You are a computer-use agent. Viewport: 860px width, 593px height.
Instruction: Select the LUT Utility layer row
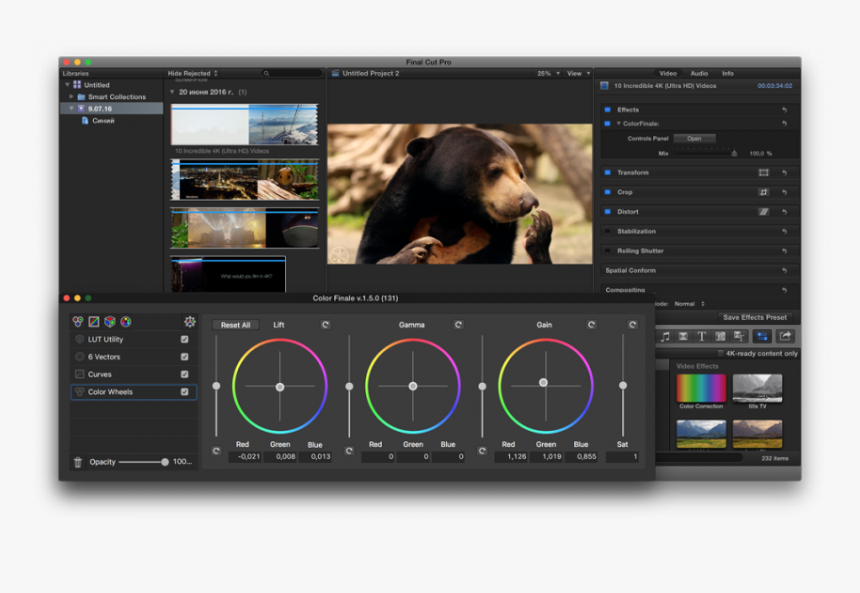[x=133, y=340]
